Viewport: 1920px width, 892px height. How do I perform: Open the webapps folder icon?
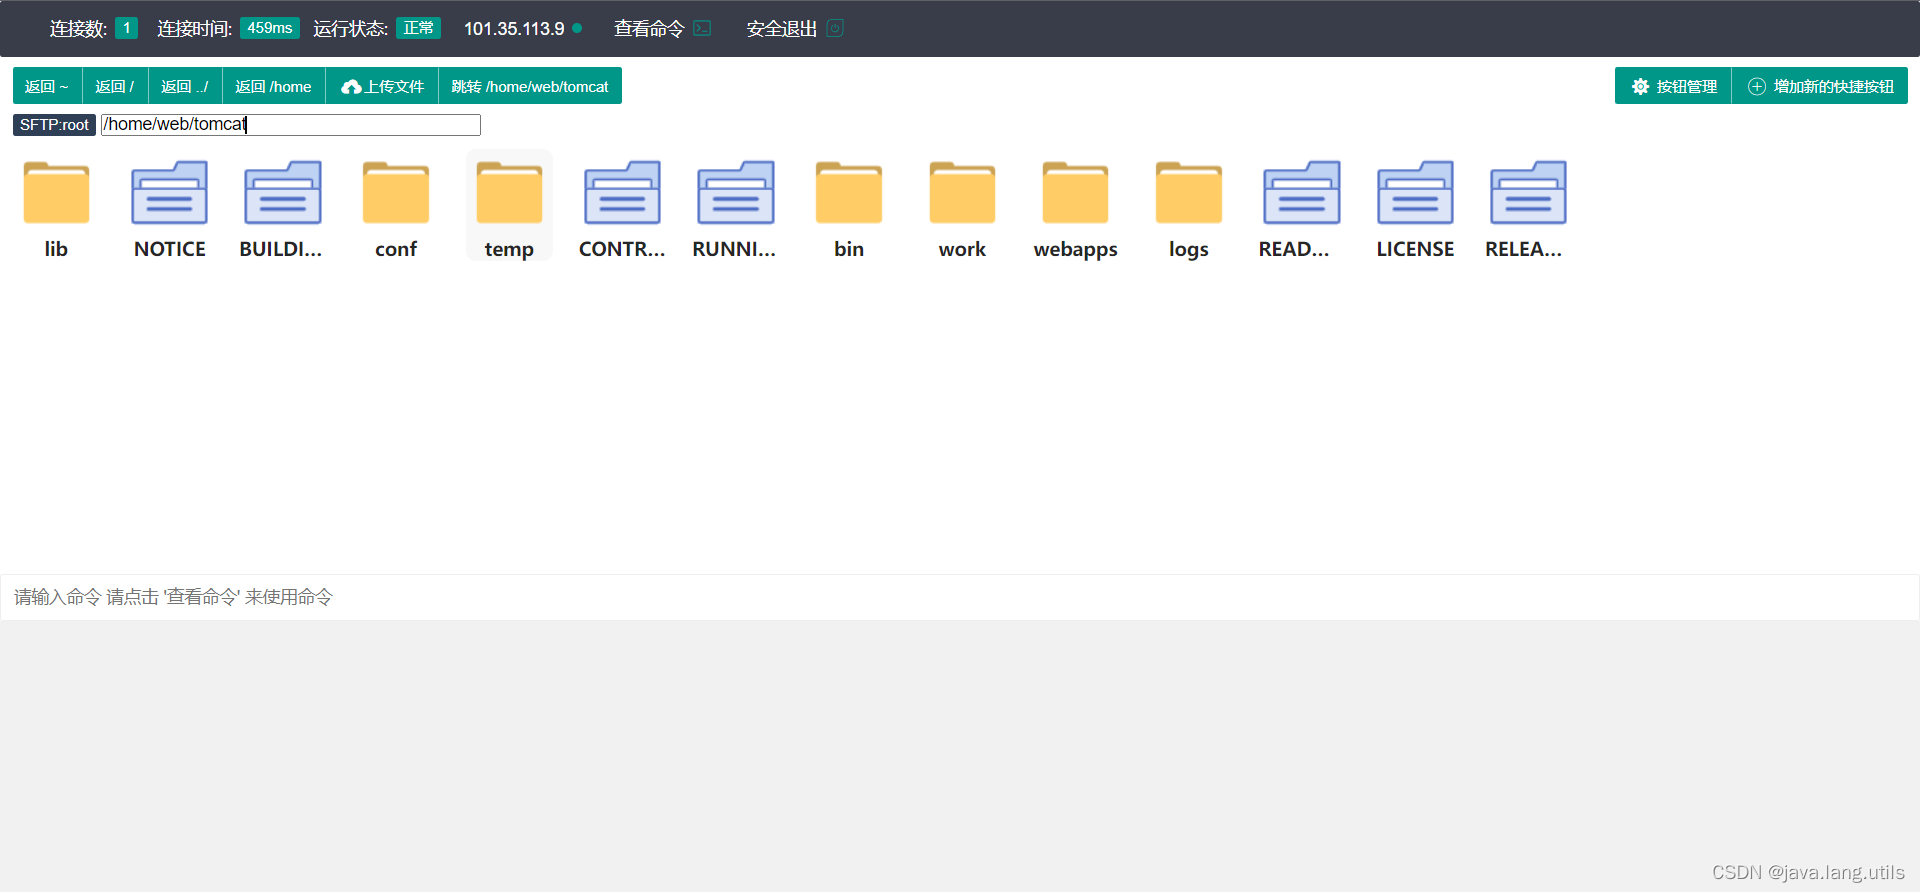tap(1075, 192)
